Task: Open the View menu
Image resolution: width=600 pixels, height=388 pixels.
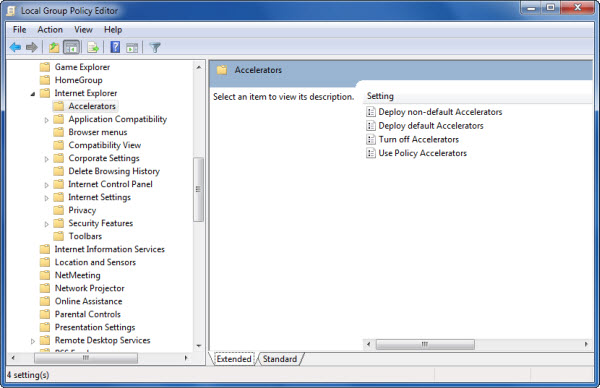Action: [x=83, y=29]
